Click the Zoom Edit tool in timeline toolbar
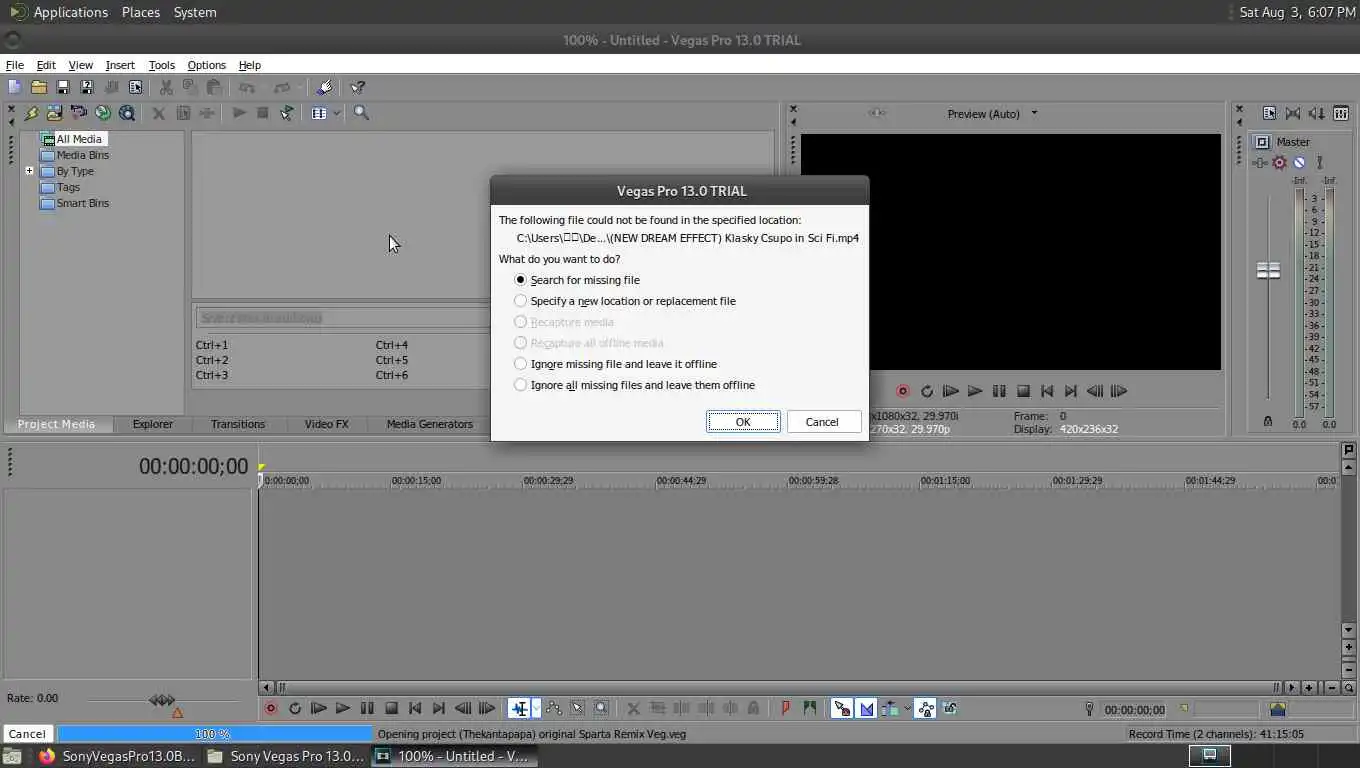Image resolution: width=1360 pixels, height=768 pixels. point(601,708)
